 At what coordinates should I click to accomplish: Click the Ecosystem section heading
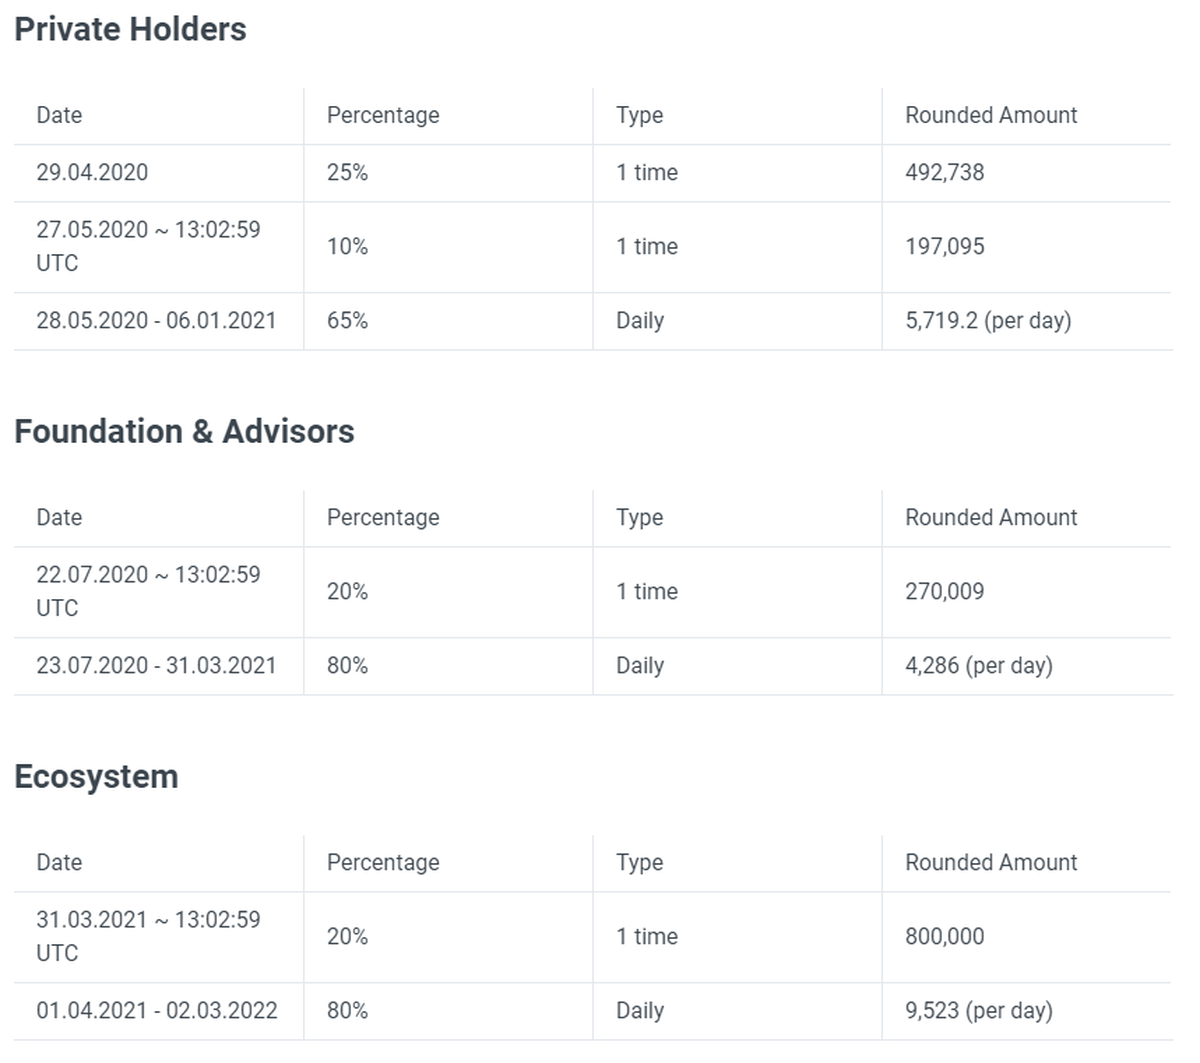(x=96, y=776)
